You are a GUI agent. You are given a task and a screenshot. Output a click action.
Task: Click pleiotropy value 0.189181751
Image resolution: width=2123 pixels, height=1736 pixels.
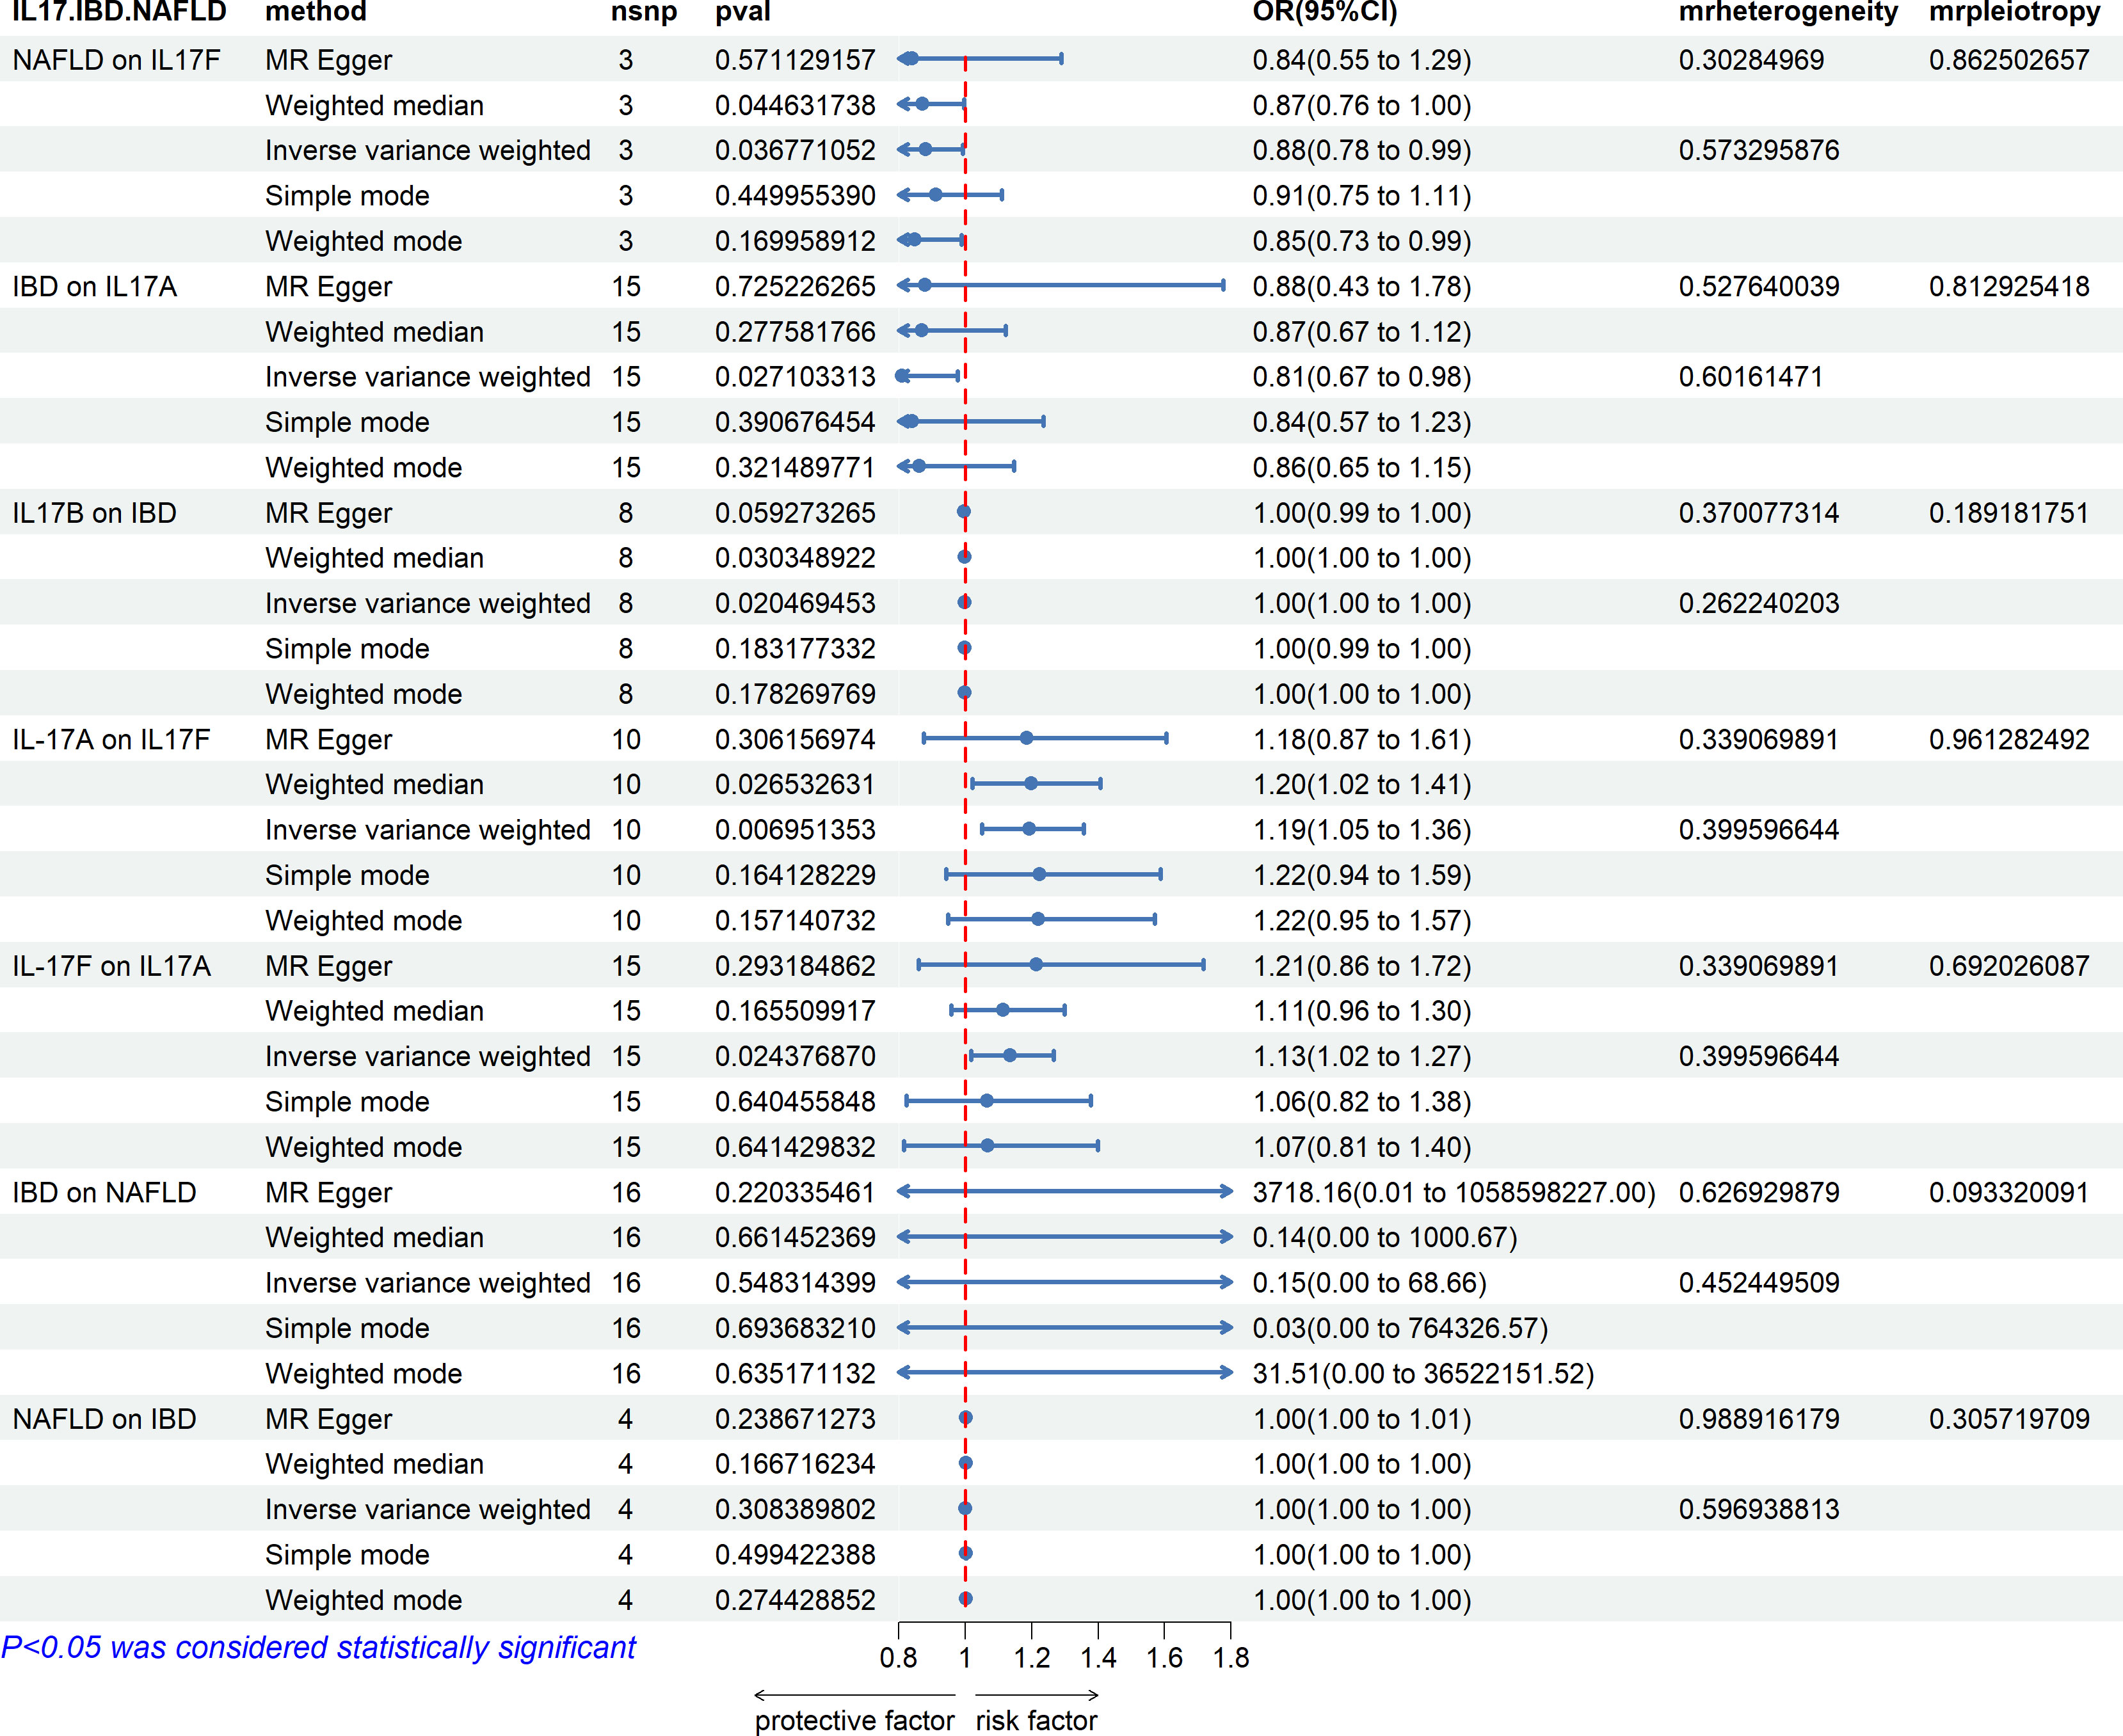(2009, 513)
